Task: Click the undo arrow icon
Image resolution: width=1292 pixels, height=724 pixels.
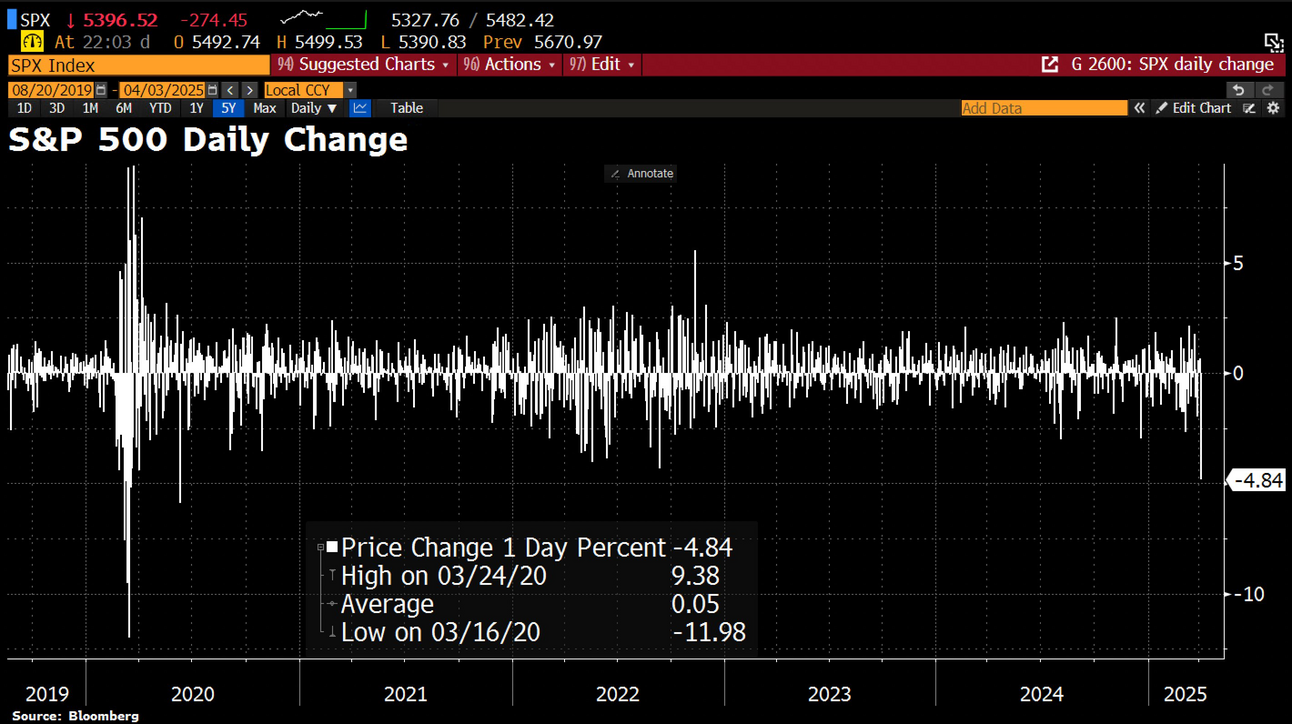Action: (1239, 90)
